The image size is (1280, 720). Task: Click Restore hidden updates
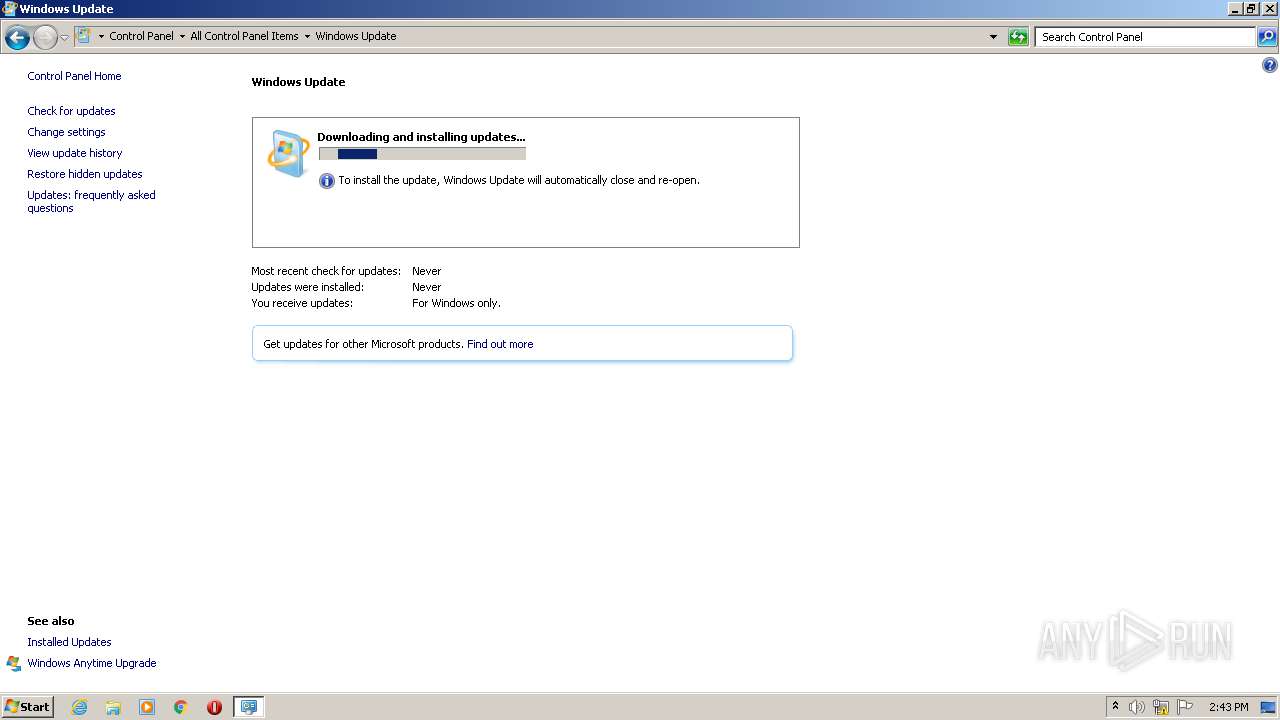click(x=85, y=174)
